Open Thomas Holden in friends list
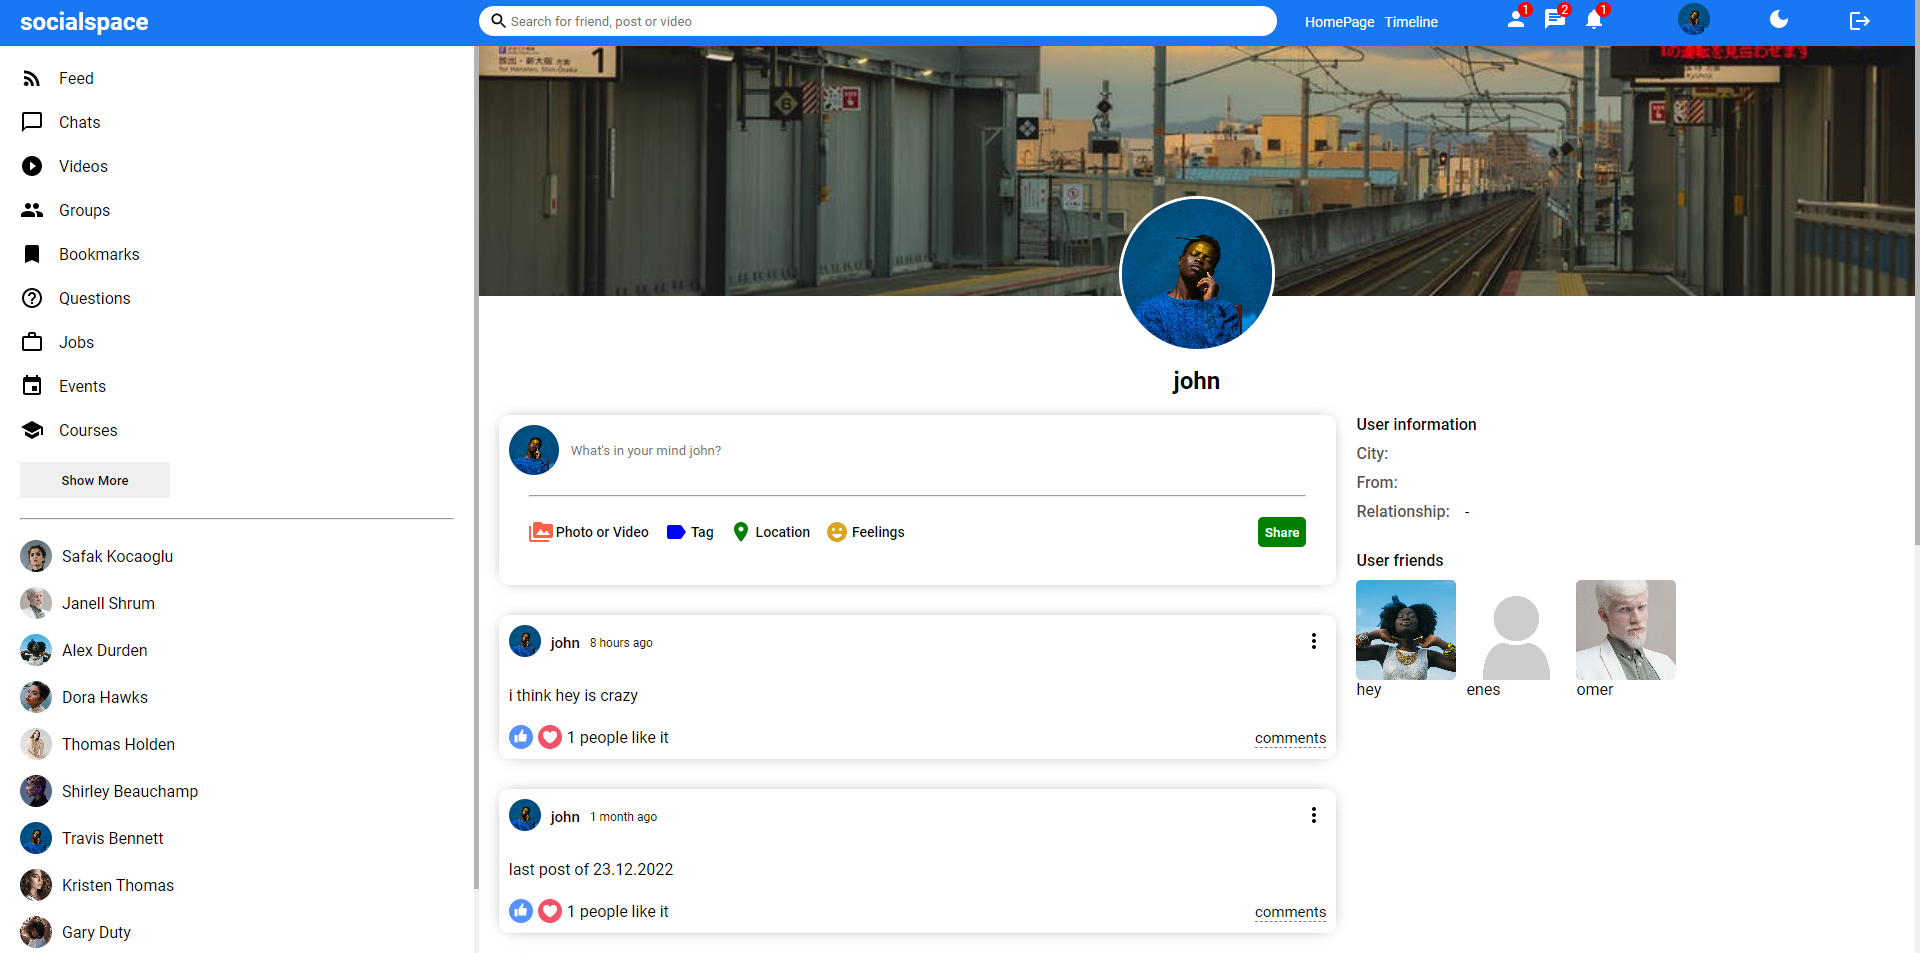The height and width of the screenshot is (953, 1920). click(x=98, y=744)
